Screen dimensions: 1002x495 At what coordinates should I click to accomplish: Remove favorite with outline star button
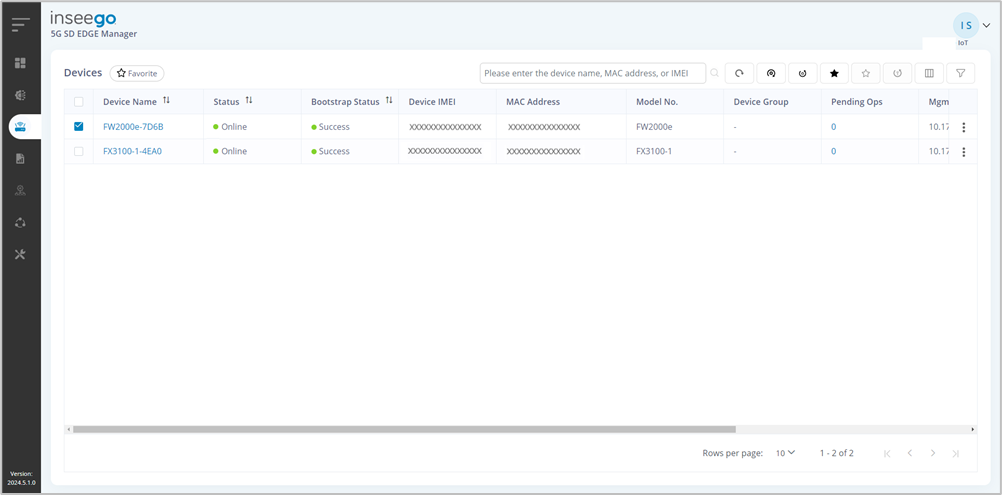pos(866,73)
